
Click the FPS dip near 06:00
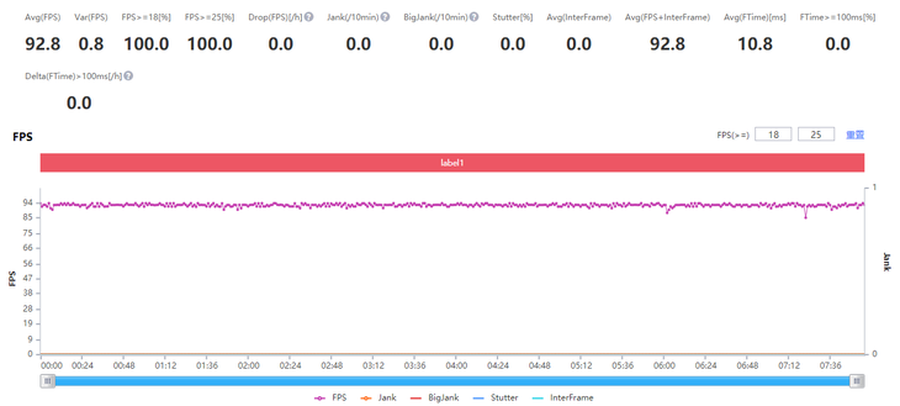(x=667, y=211)
